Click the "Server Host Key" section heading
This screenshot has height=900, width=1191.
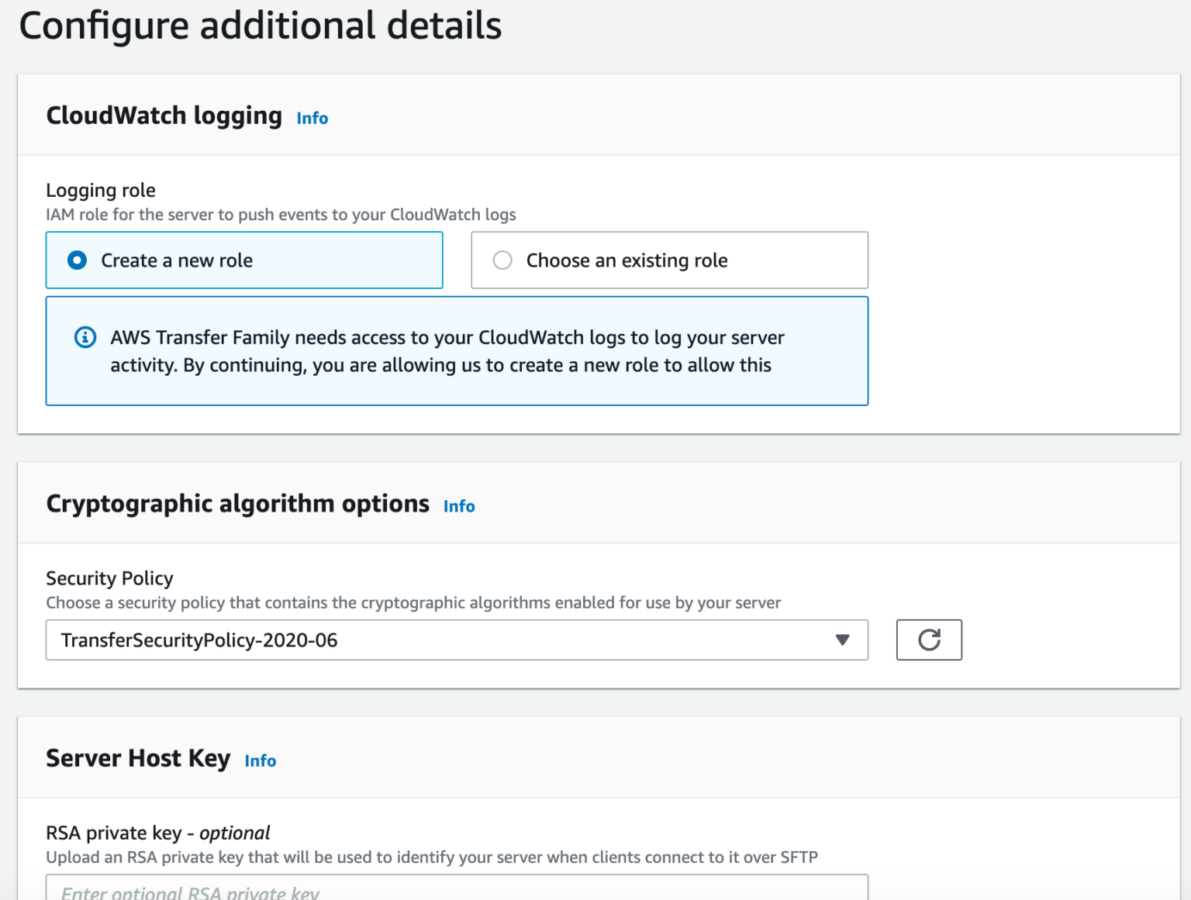138,759
